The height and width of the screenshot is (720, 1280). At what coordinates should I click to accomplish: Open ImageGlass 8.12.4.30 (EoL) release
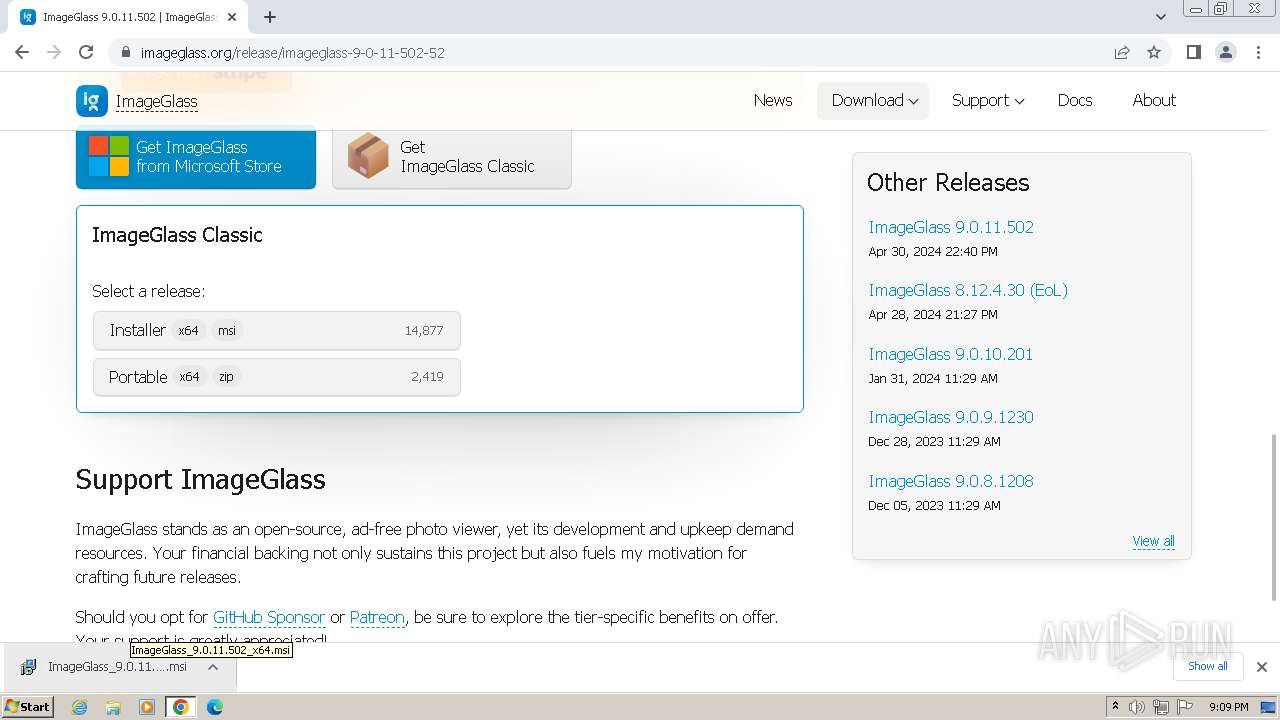[x=968, y=290]
